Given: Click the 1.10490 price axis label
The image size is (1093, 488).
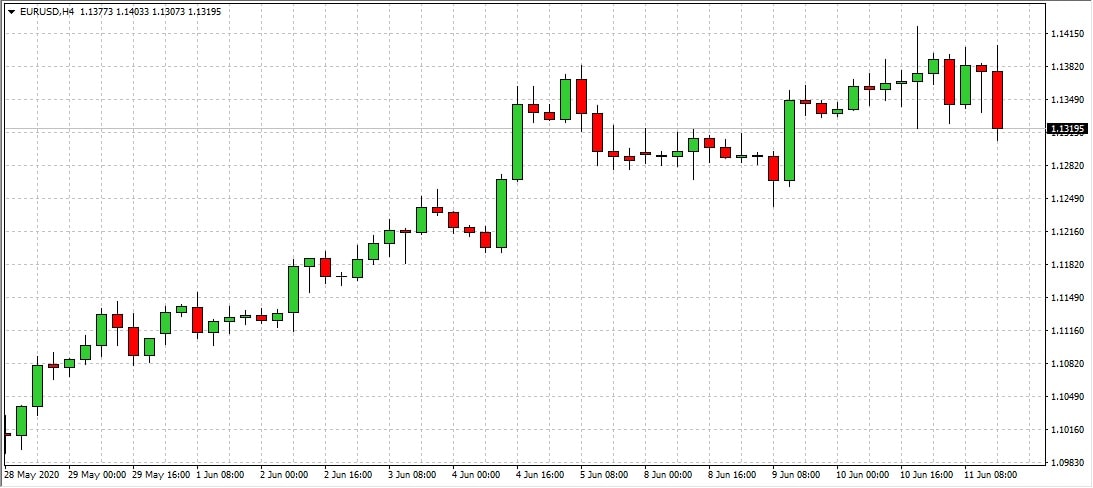Looking at the screenshot, I should tap(1067, 397).
